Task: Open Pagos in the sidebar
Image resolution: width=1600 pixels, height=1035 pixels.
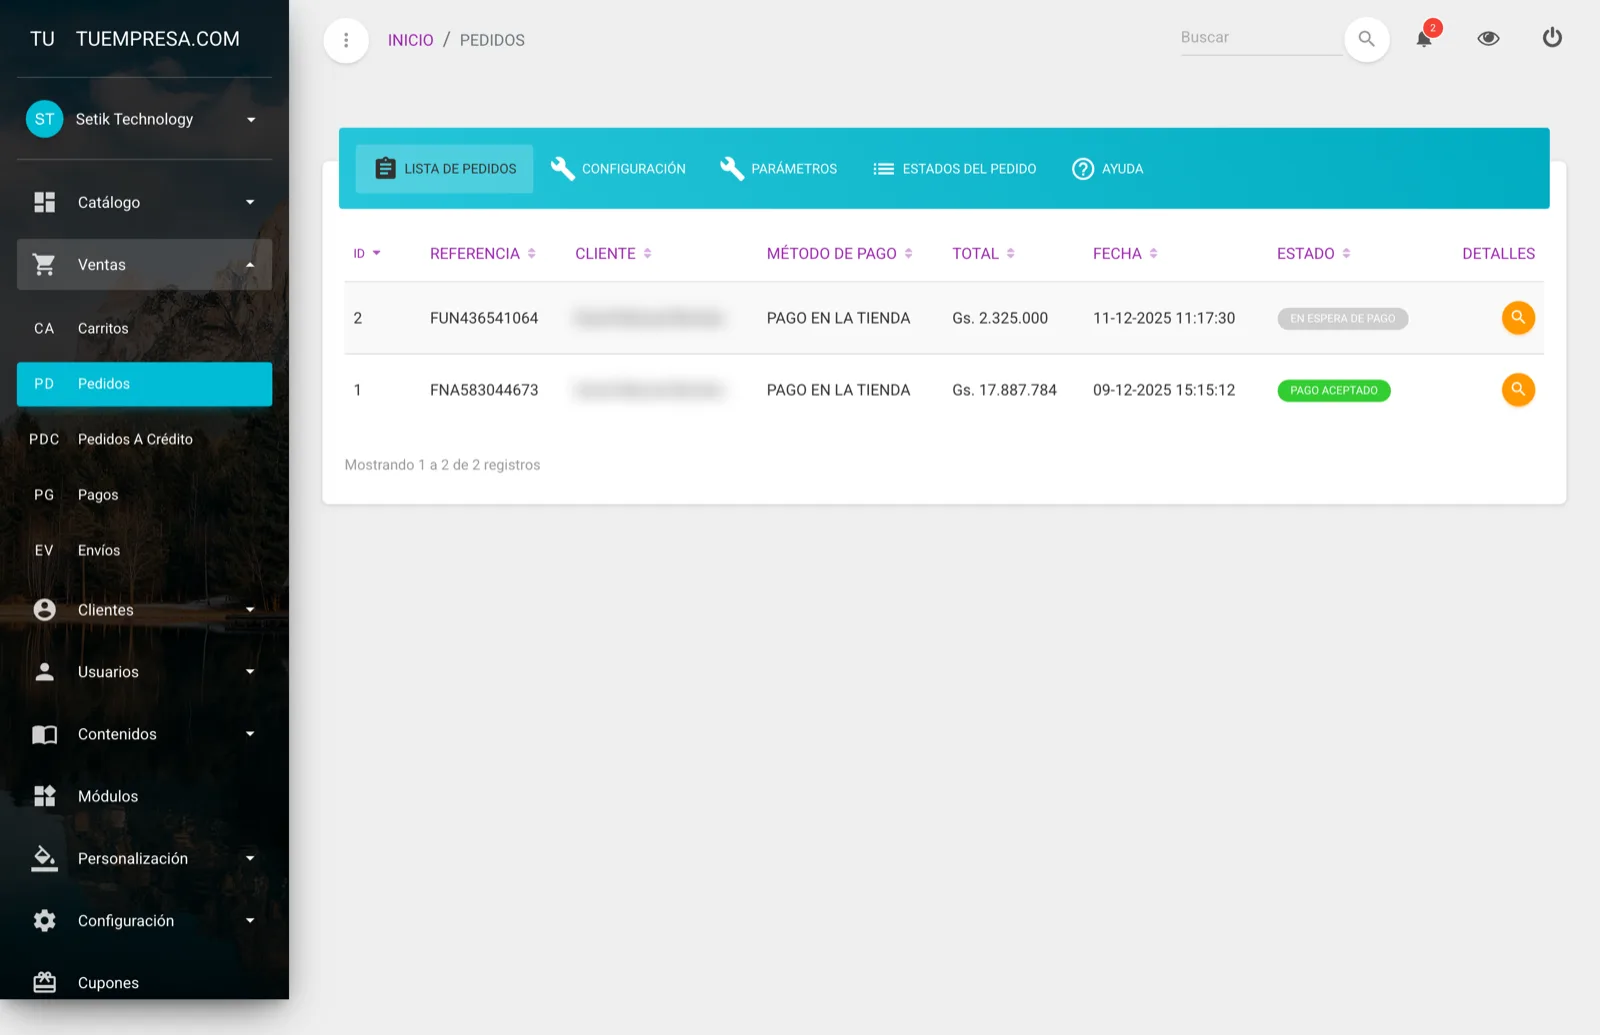Action: coord(144,495)
